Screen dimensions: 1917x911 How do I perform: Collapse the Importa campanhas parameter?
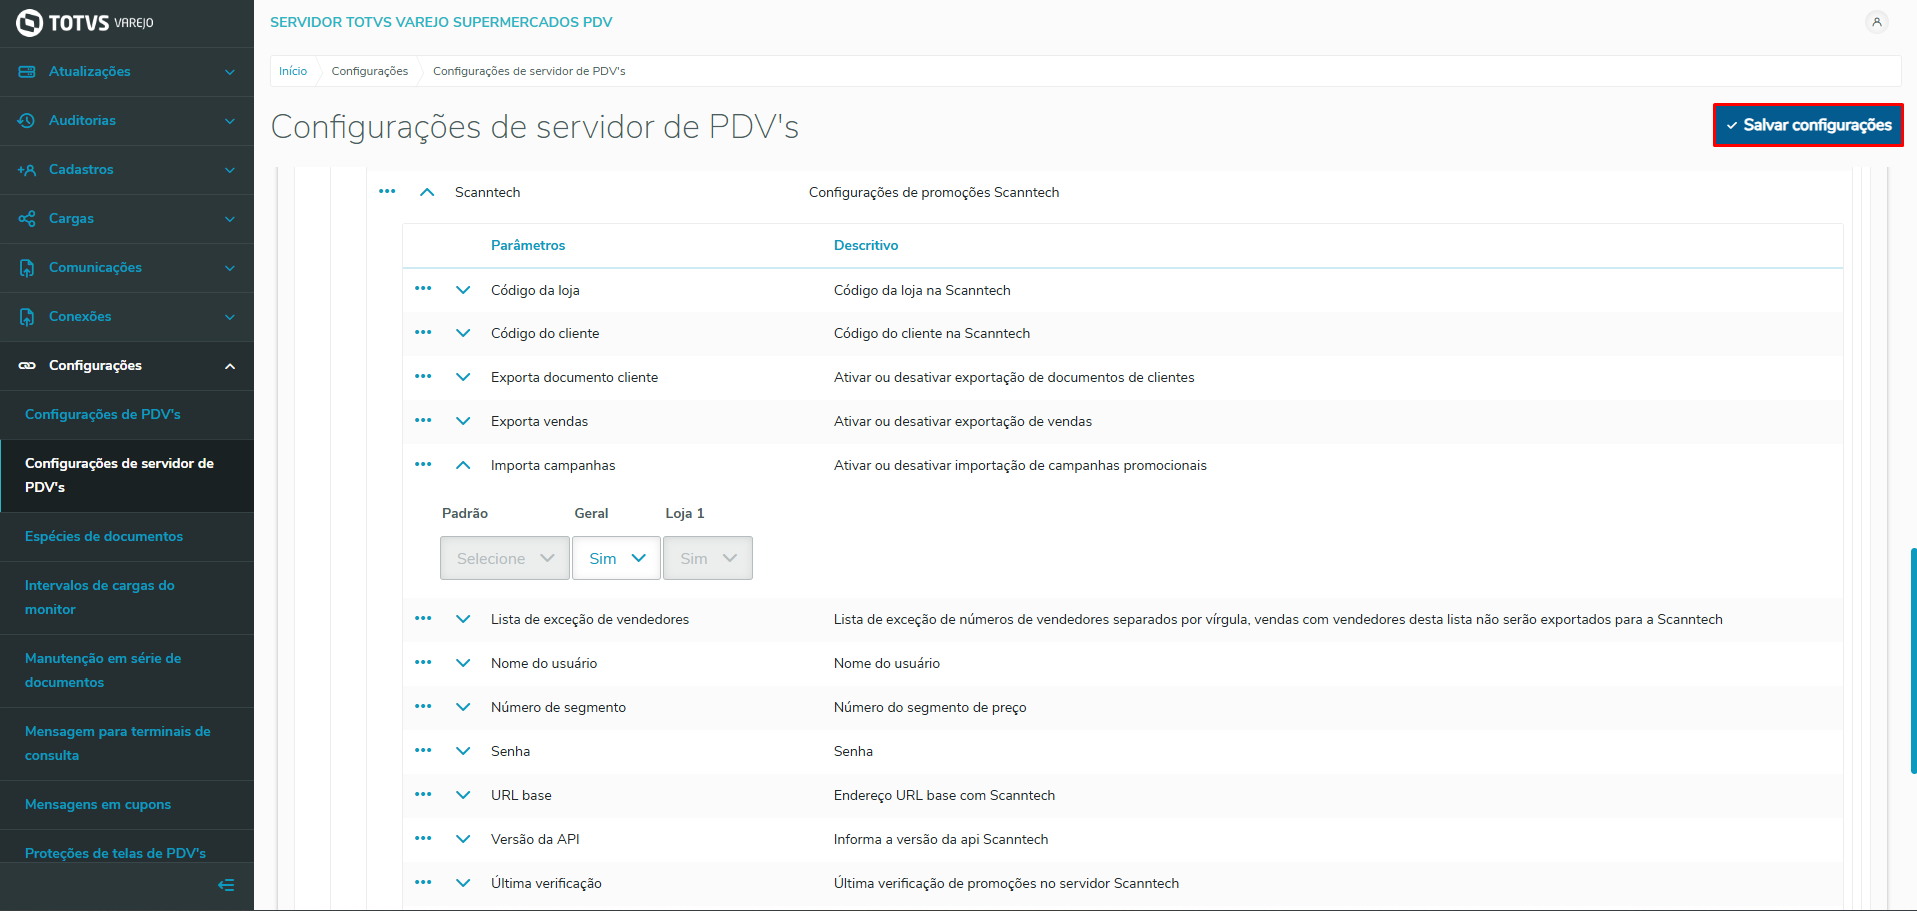463,465
